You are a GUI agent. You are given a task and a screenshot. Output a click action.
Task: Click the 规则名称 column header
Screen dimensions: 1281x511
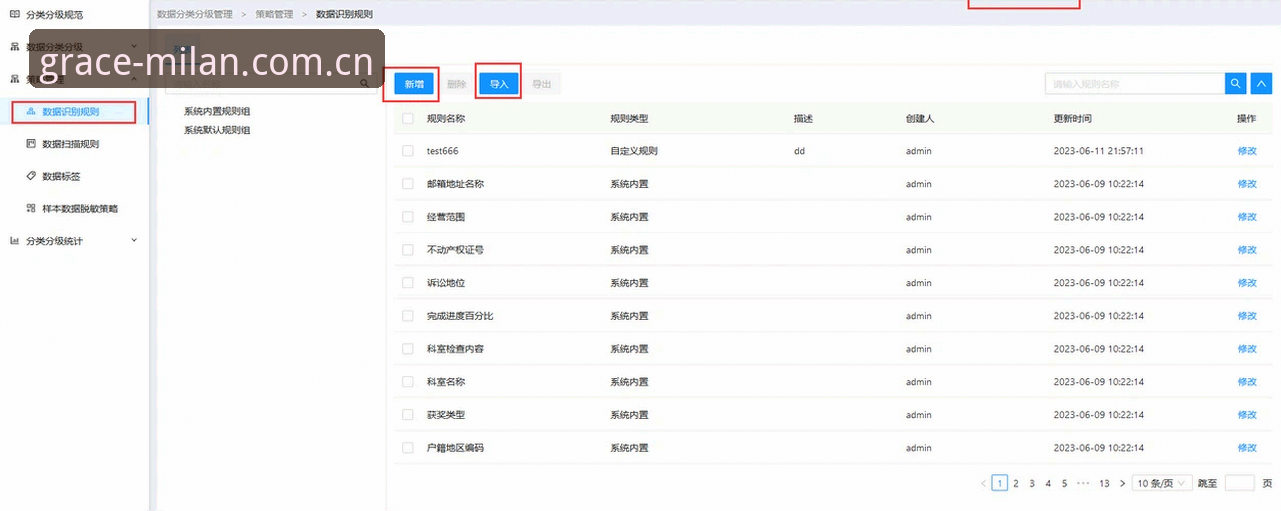446,118
